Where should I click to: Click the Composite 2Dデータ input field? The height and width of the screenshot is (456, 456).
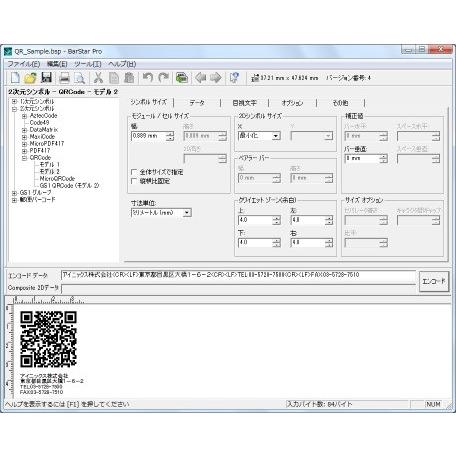pyautogui.click(x=239, y=288)
